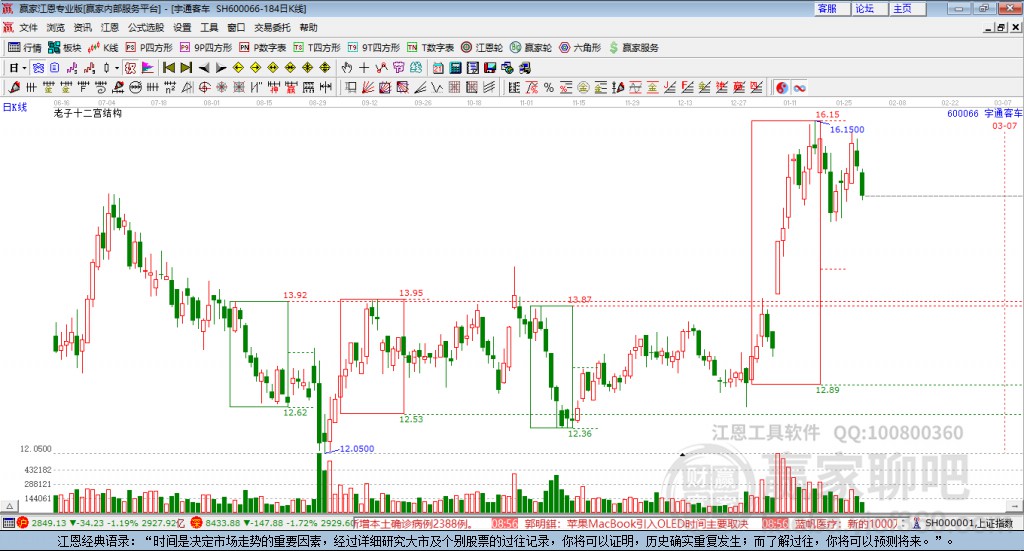
Task: Open the 公式选股 menu
Action: pyautogui.click(x=146, y=27)
